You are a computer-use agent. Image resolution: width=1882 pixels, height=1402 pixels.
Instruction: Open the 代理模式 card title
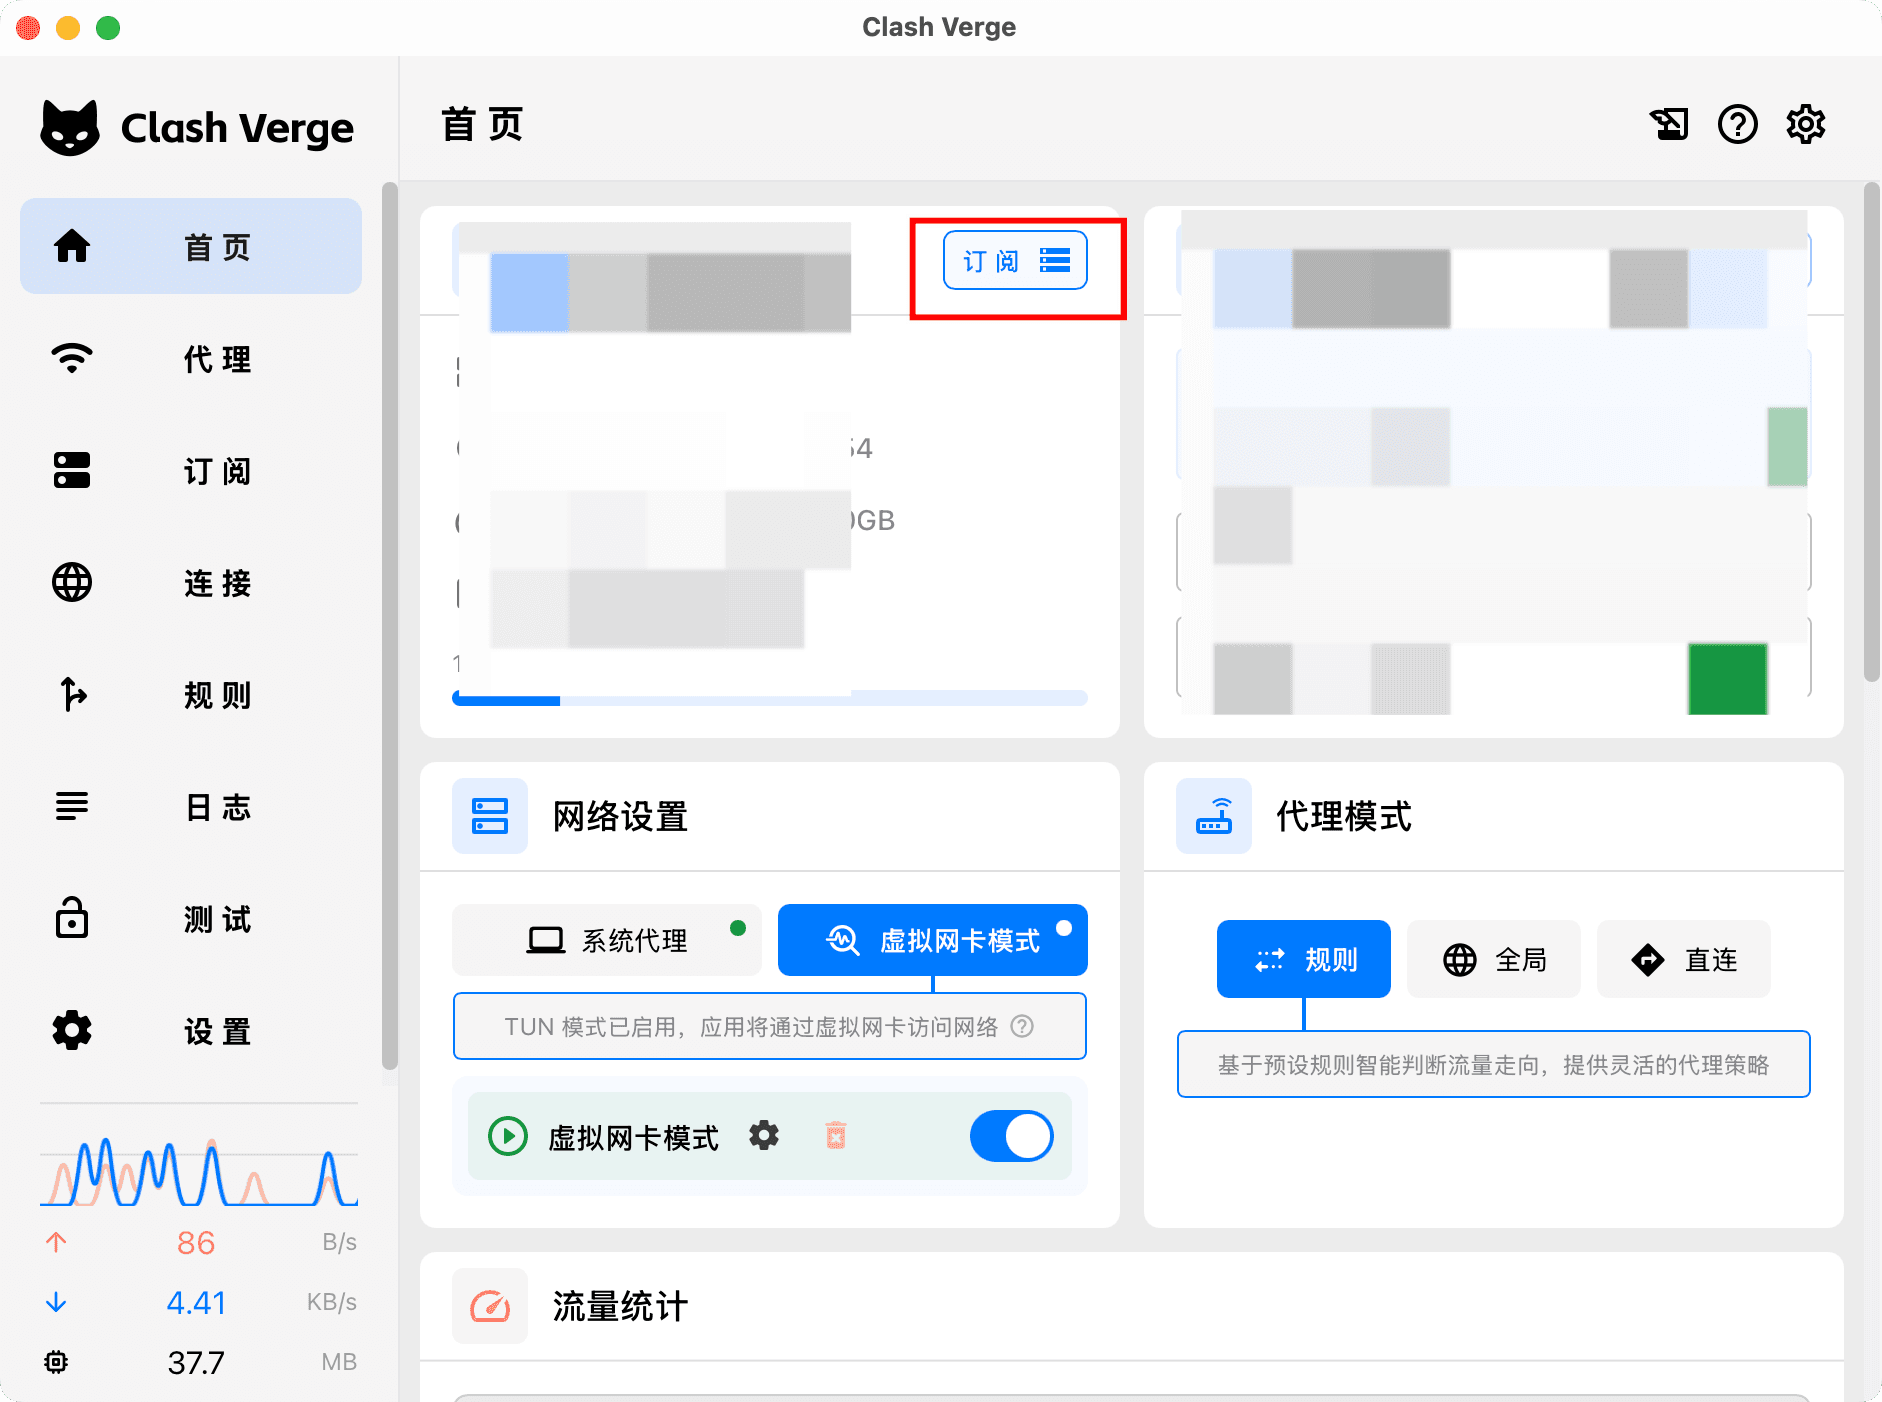tap(1344, 816)
